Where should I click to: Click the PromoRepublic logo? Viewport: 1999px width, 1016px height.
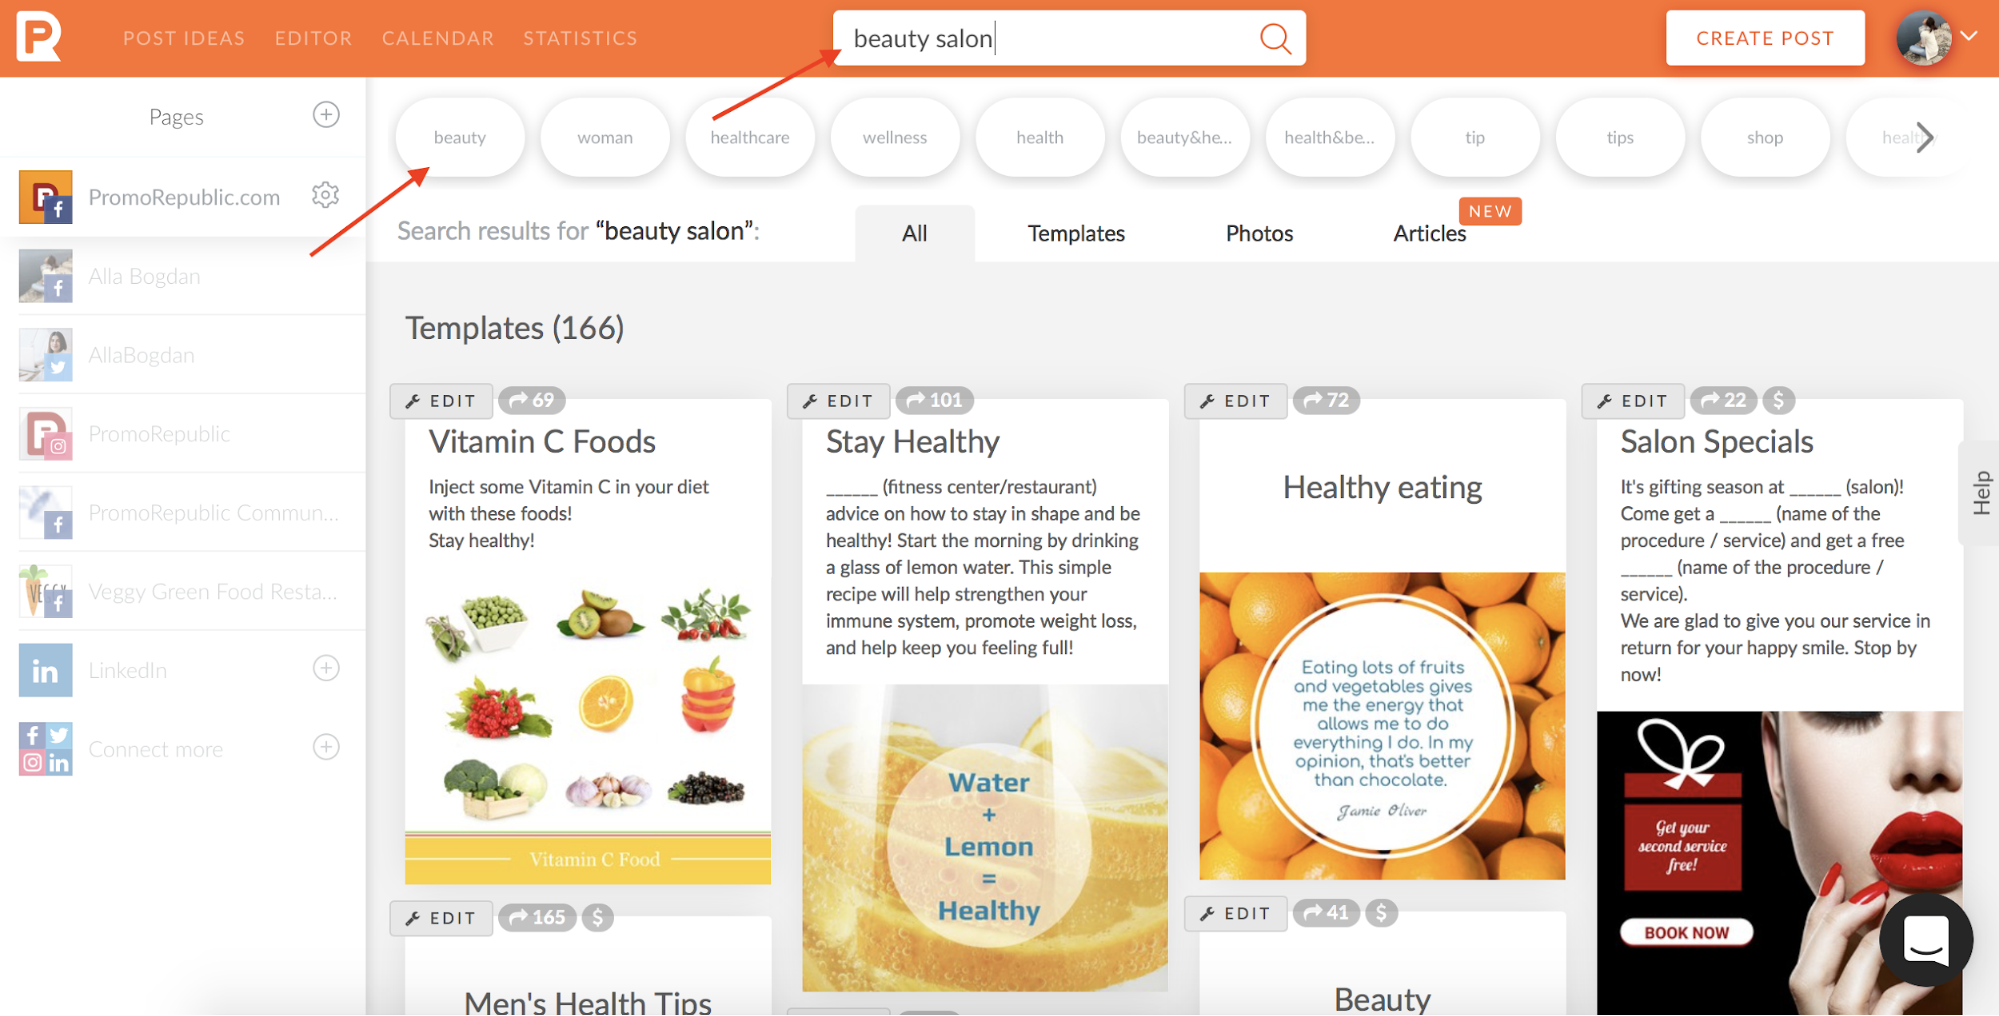coord(39,37)
